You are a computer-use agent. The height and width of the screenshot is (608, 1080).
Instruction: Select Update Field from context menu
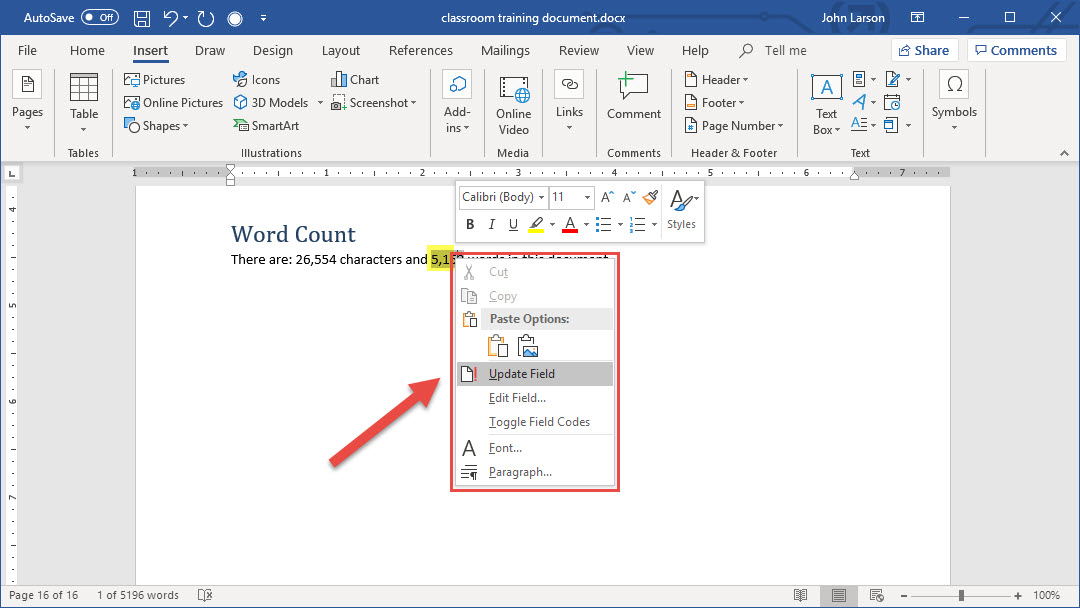(x=521, y=374)
